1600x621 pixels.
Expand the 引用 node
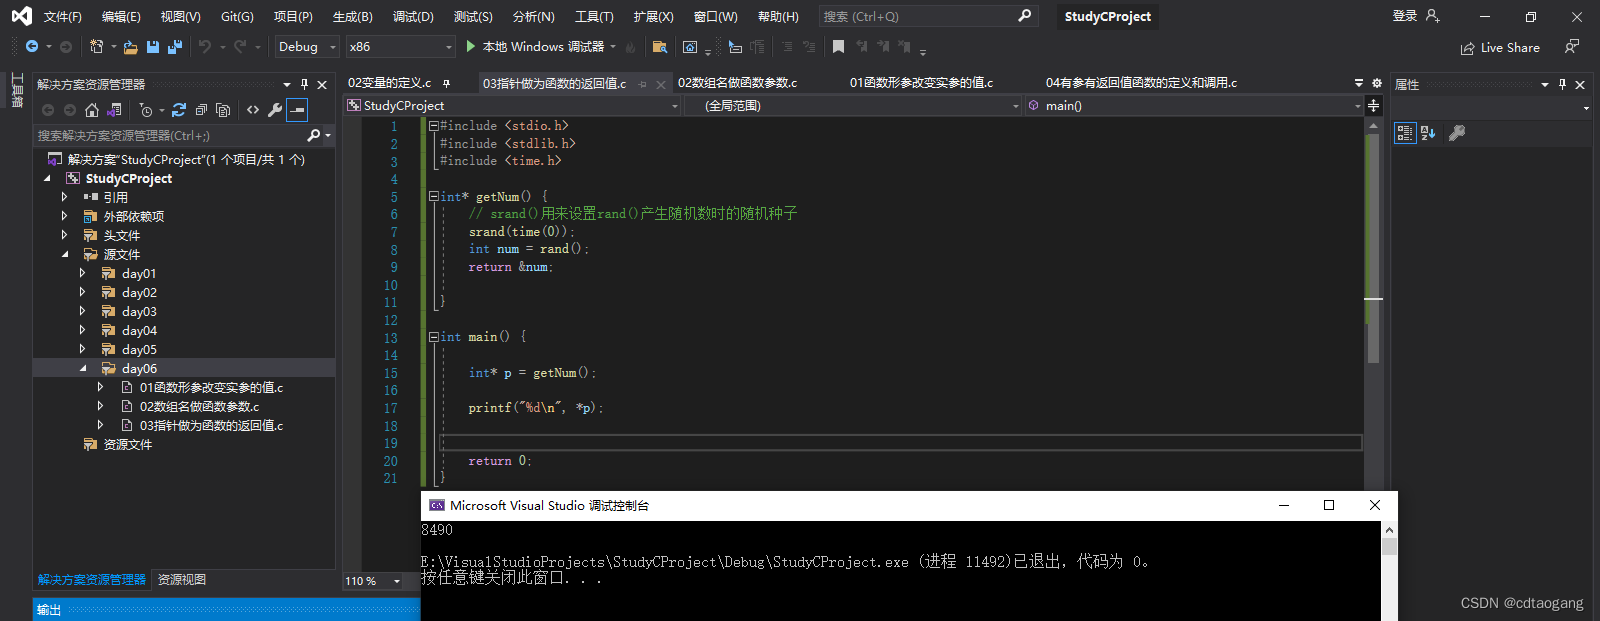click(64, 197)
